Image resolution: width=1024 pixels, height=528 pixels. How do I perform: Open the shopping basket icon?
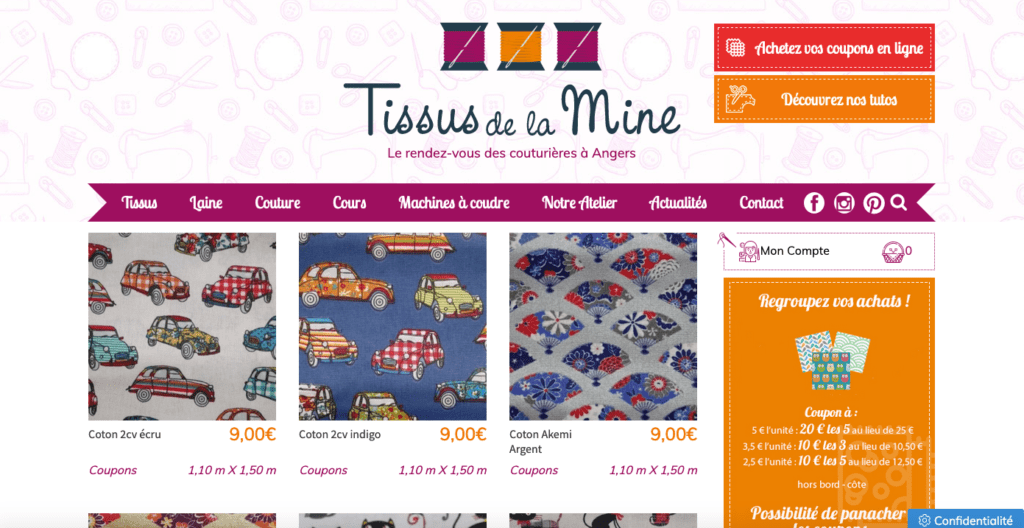pyautogui.click(x=892, y=252)
